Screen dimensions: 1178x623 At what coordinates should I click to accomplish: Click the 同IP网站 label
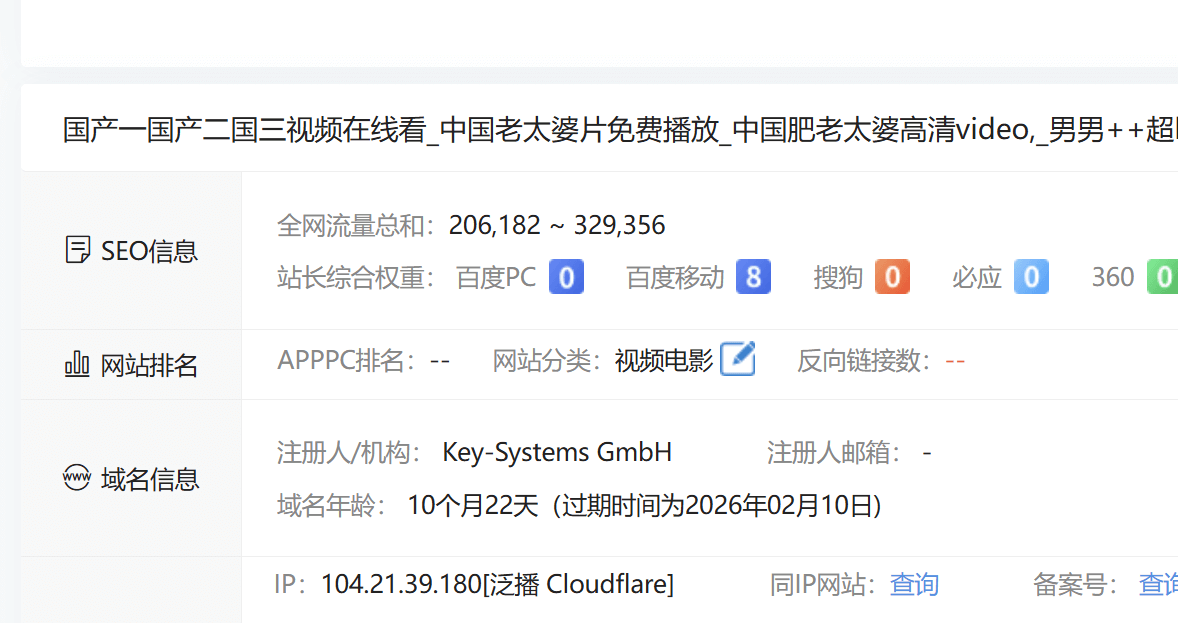click(x=824, y=584)
